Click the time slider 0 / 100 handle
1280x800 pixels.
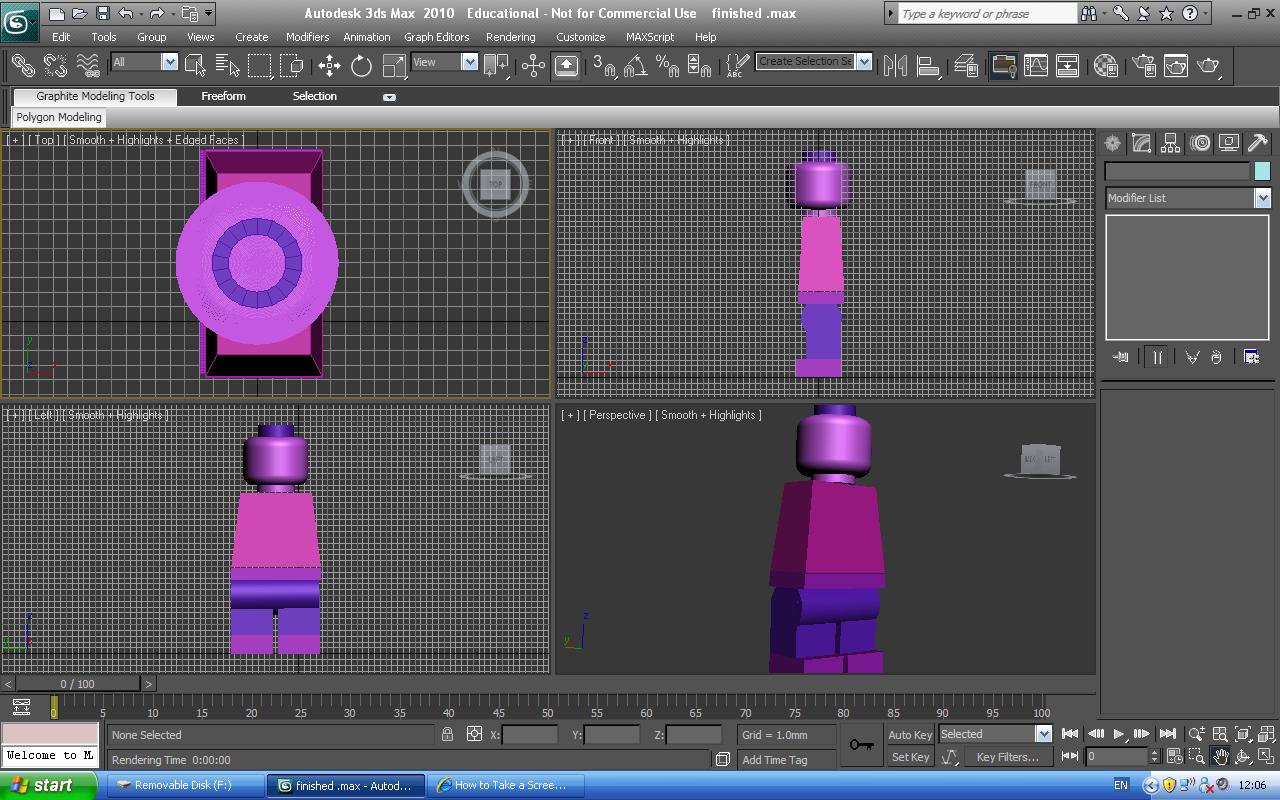[77, 684]
